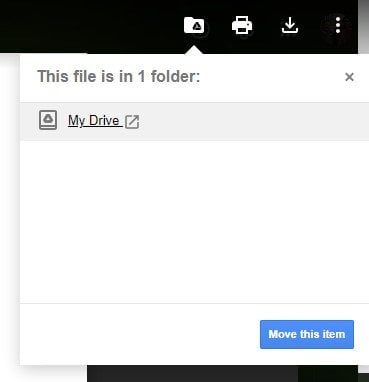
Task: Close the folder location popup with X
Action: point(349,77)
